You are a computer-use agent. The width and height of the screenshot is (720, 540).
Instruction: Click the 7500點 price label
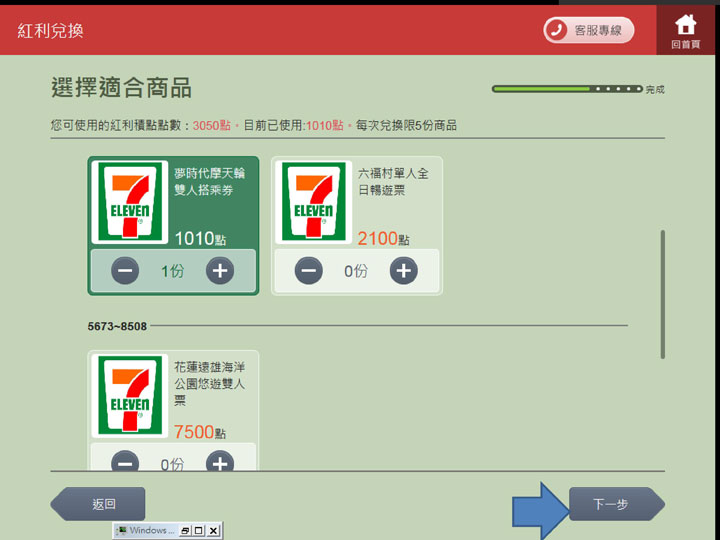(x=200, y=432)
